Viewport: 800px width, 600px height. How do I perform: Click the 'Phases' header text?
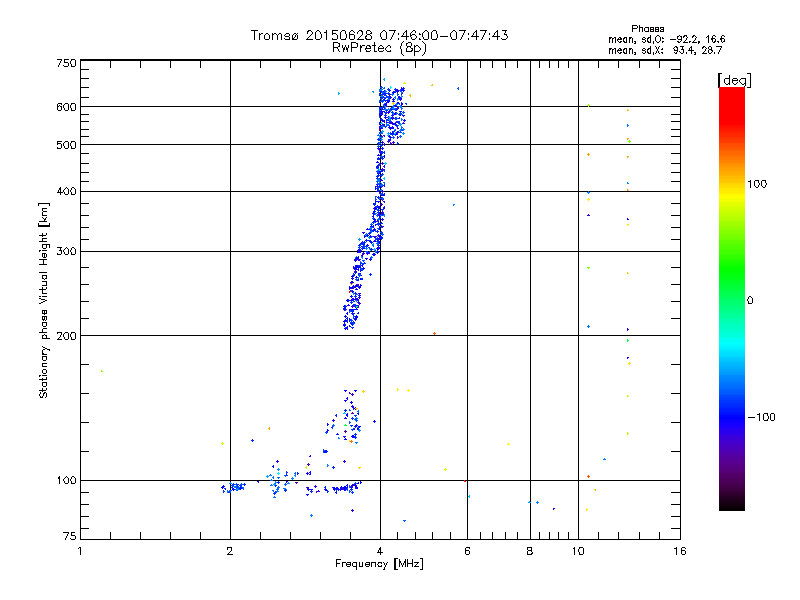click(x=647, y=29)
